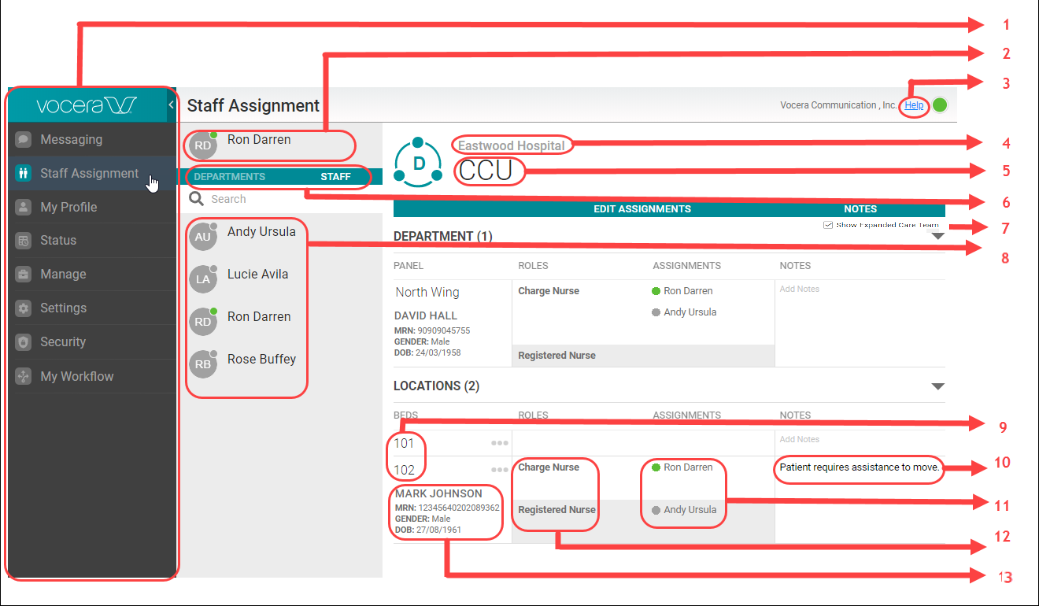The width and height of the screenshot is (1039, 607).
Task: Open the My Workflow icon
Action: pos(22,376)
